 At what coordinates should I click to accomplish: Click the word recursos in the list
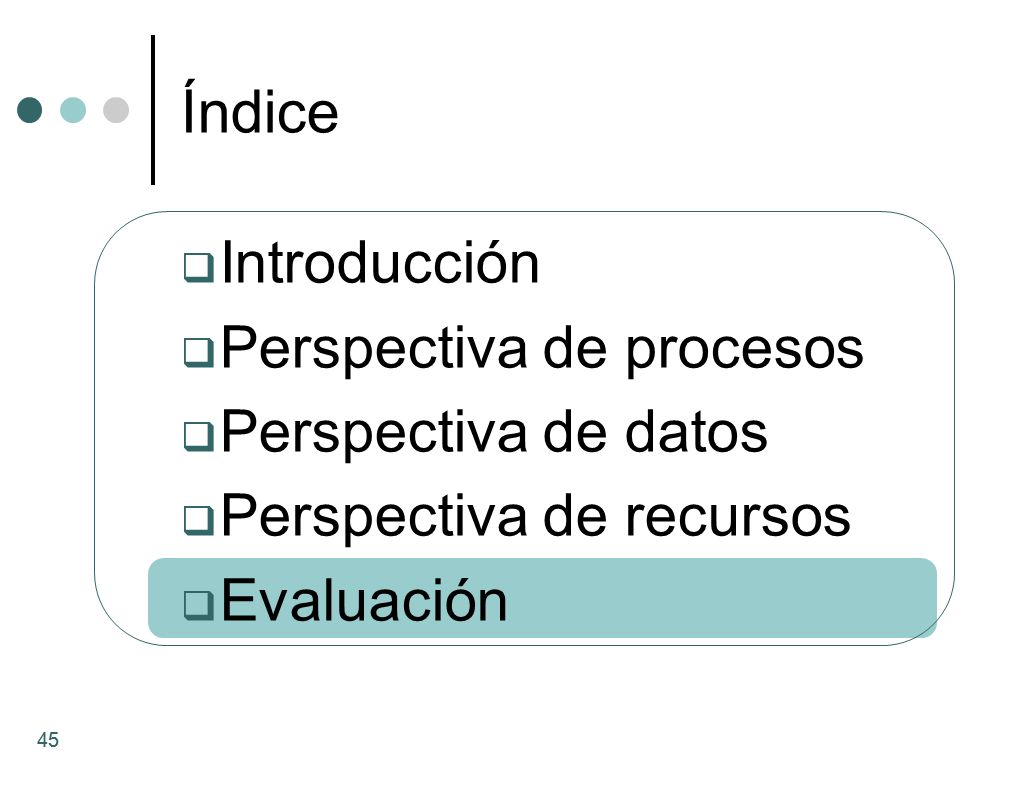(738, 518)
